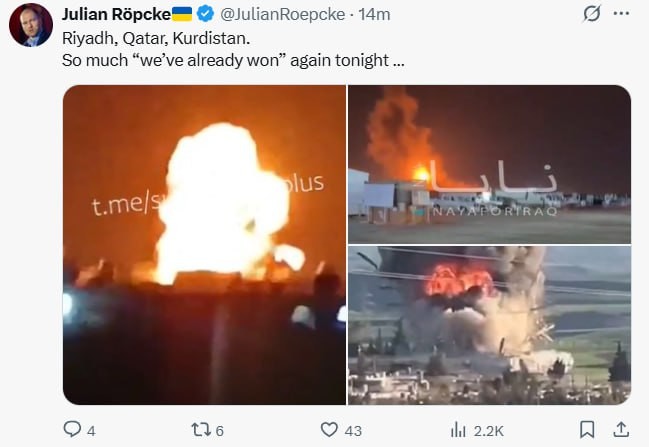The image size is (649, 447).
Task: Click the 6 reposts count
Action: [x=220, y=431]
